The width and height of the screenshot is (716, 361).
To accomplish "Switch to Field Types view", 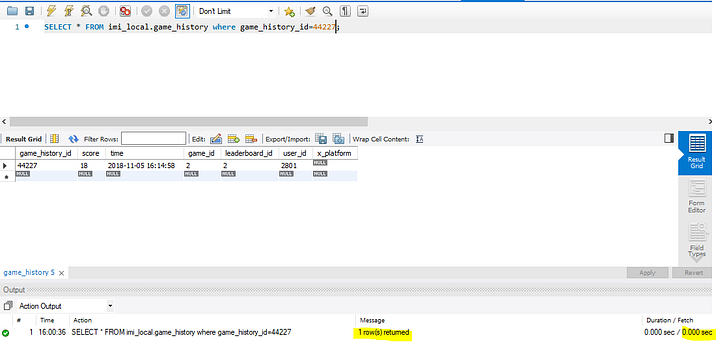I will point(696,239).
